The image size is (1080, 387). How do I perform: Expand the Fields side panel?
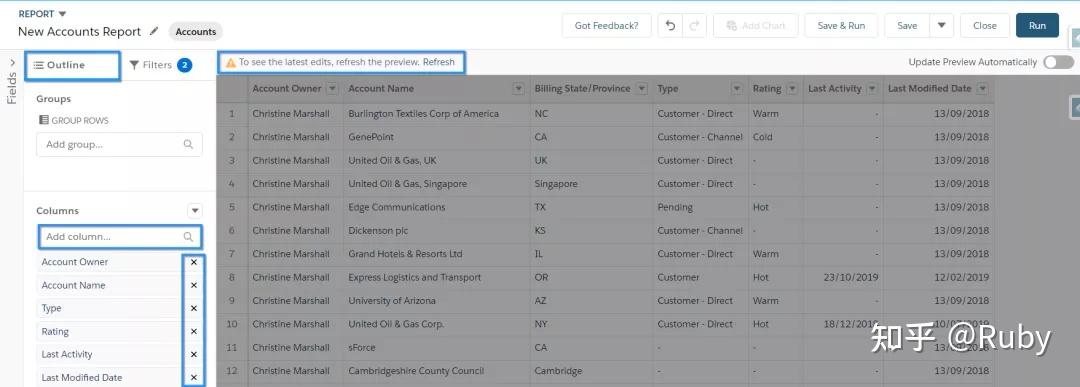[x=12, y=62]
